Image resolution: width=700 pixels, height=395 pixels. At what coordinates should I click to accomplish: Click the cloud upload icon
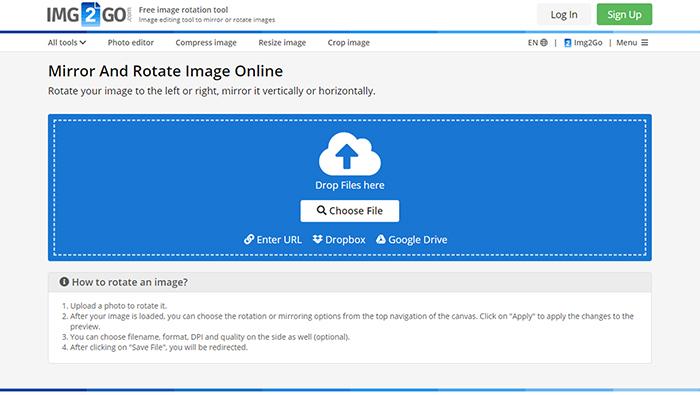pyautogui.click(x=350, y=154)
